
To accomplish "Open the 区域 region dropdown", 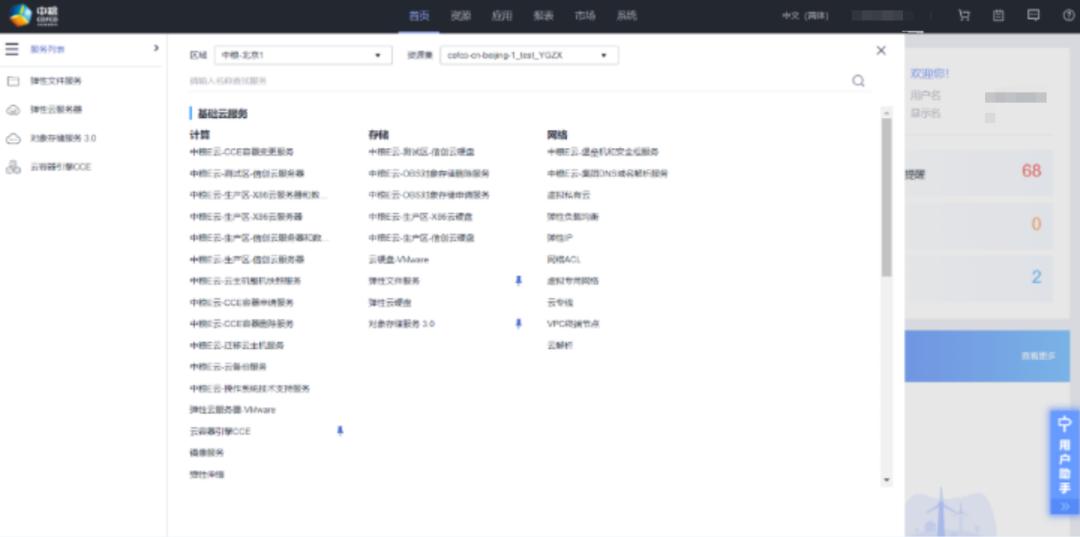I will pyautogui.click(x=303, y=55).
